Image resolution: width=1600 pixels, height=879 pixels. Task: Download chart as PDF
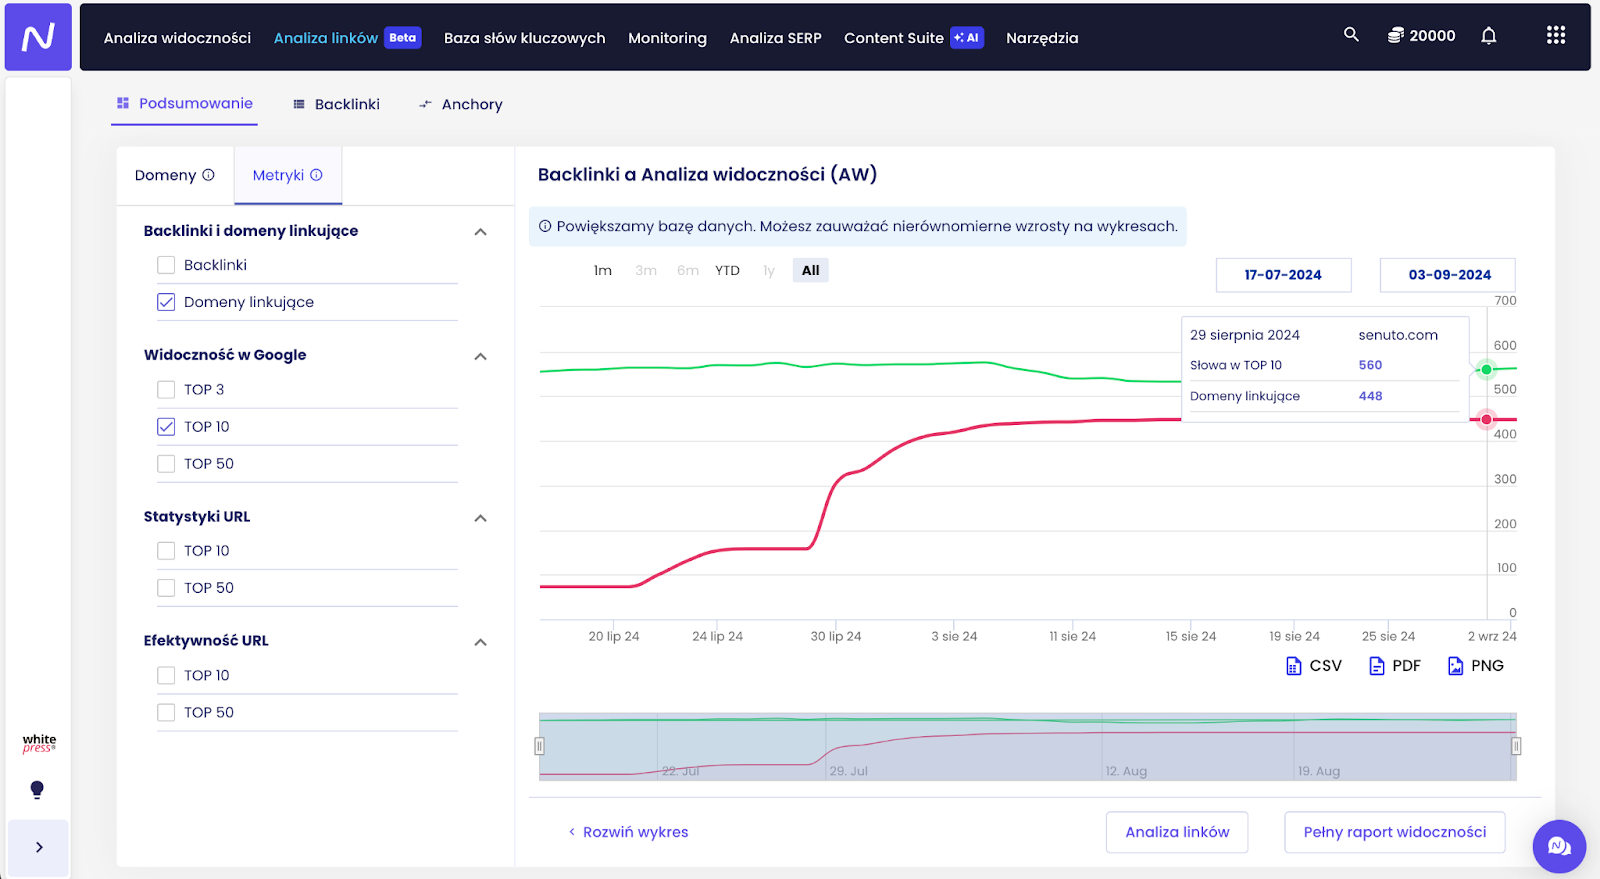1394,666
